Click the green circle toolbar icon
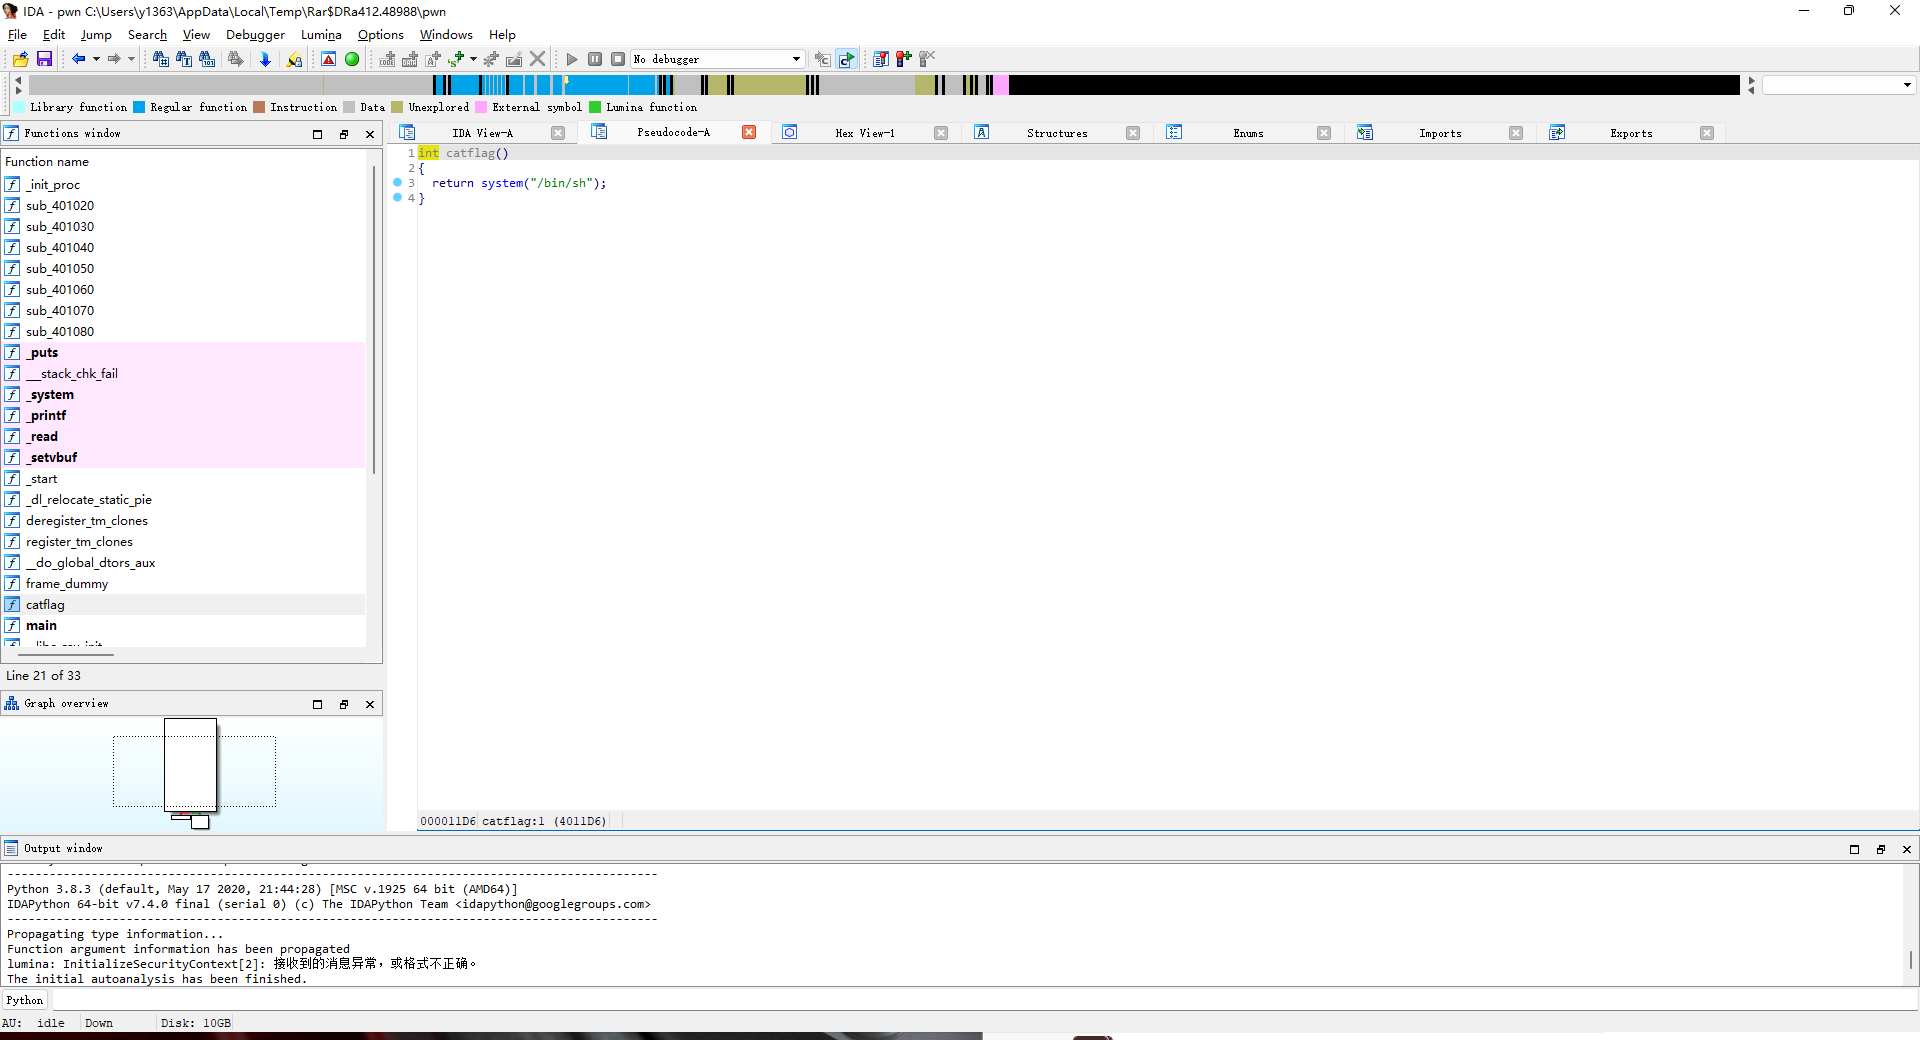This screenshot has height=1040, width=1920. pos(352,59)
